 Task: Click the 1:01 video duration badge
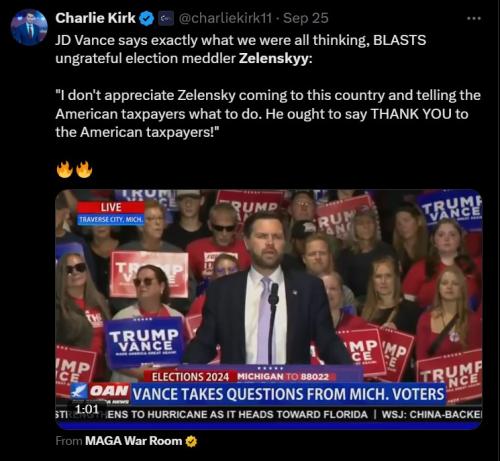pyautogui.click(x=87, y=409)
